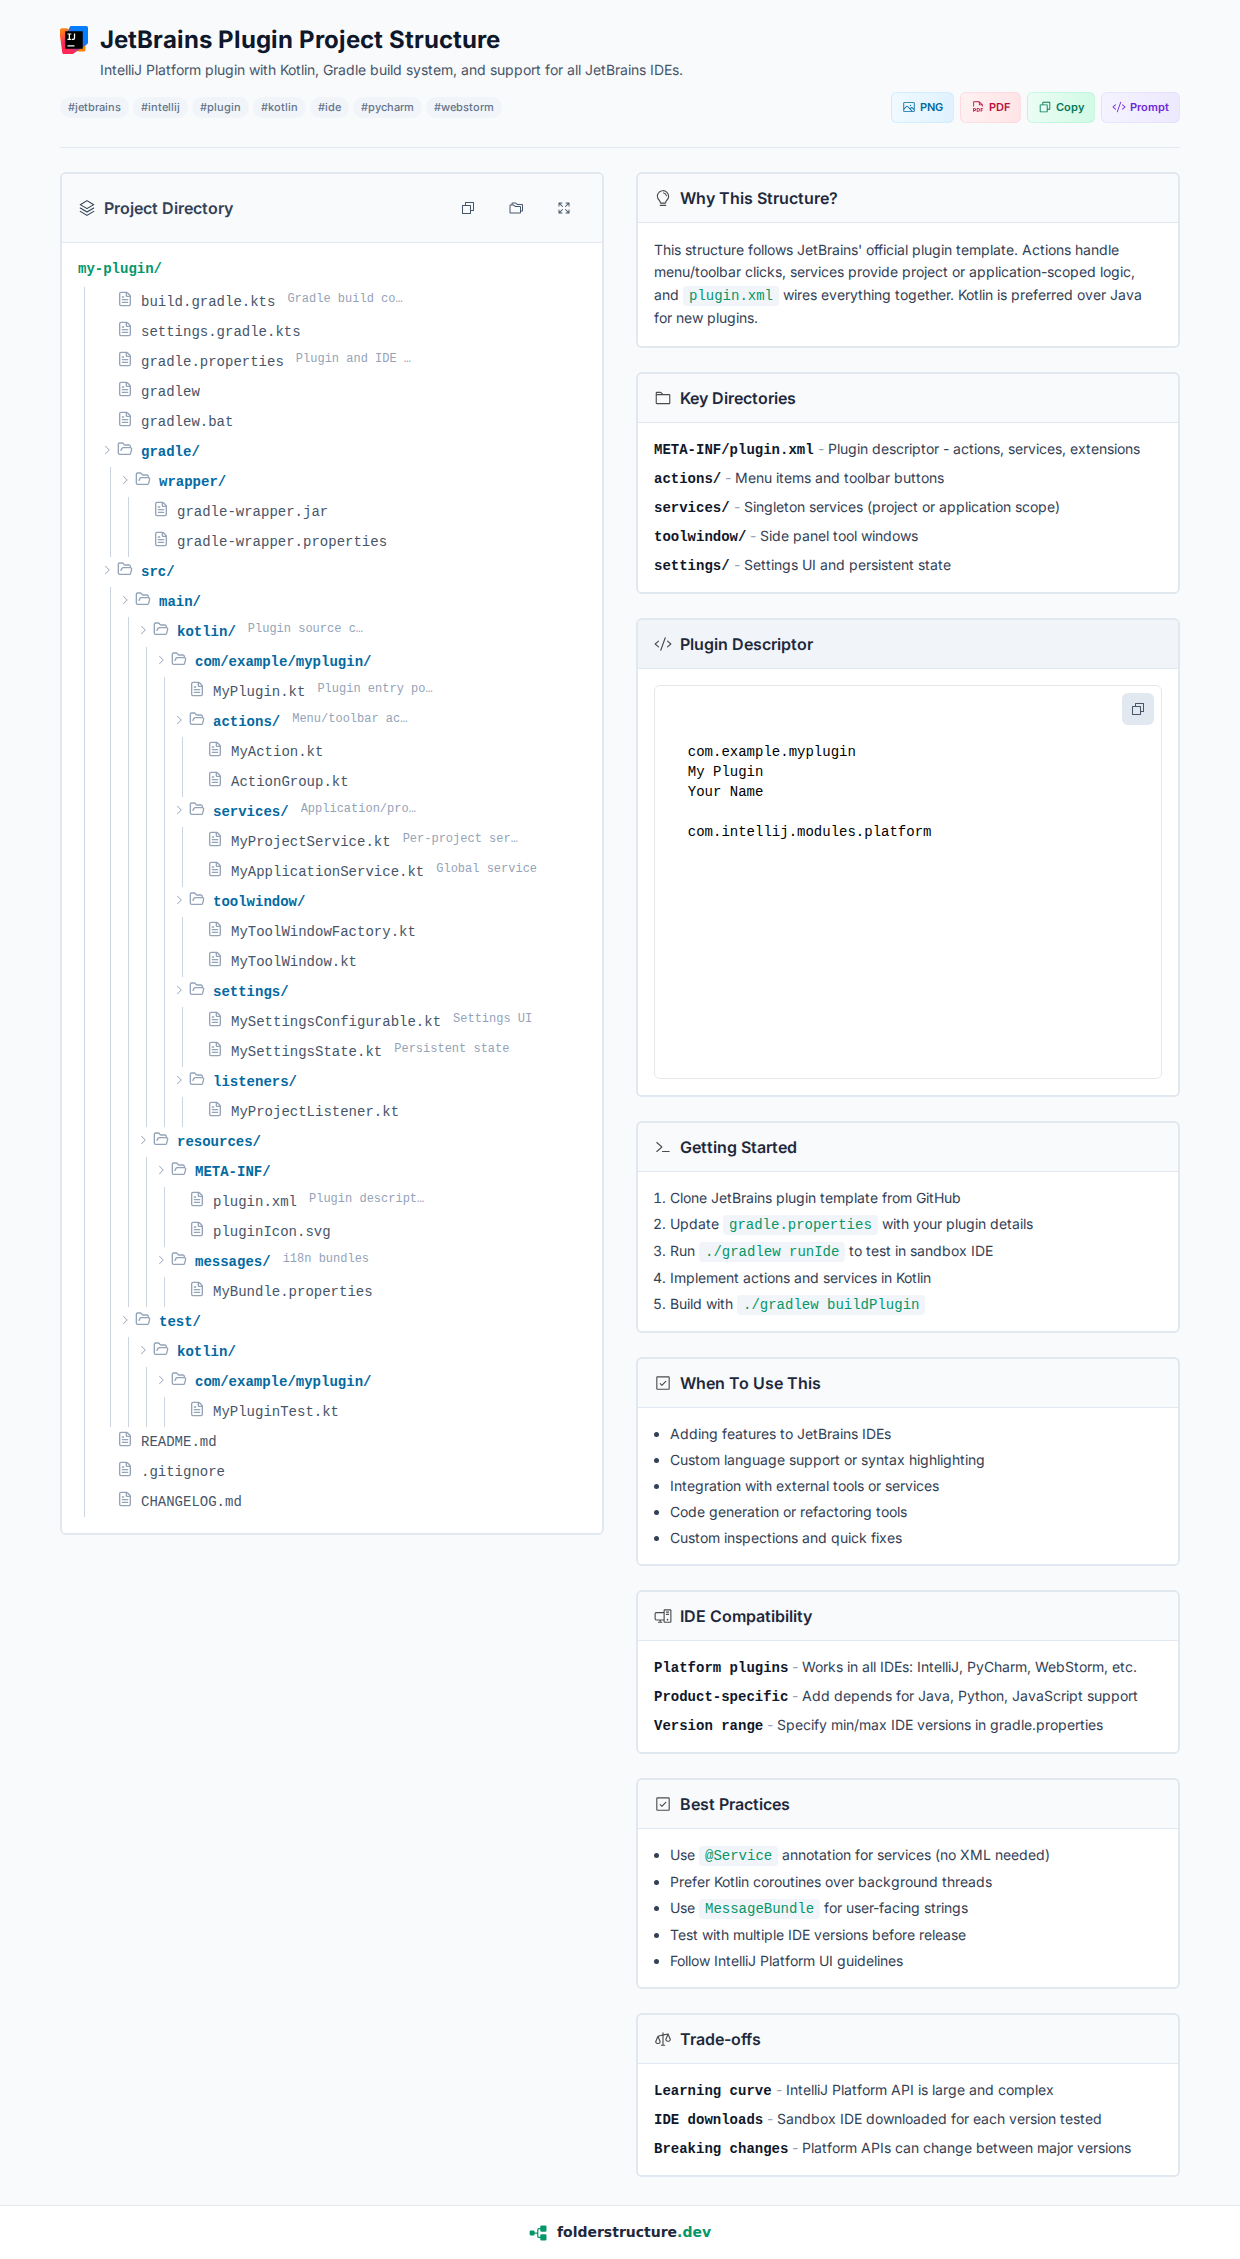
Task: Select the #jetbrains tag
Action: [x=94, y=107]
